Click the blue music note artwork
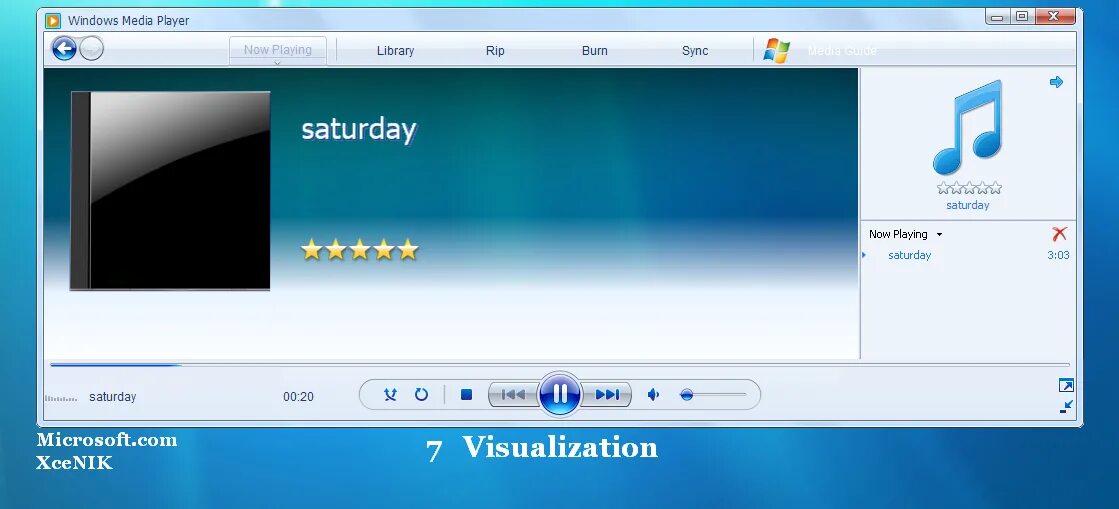 (968, 127)
